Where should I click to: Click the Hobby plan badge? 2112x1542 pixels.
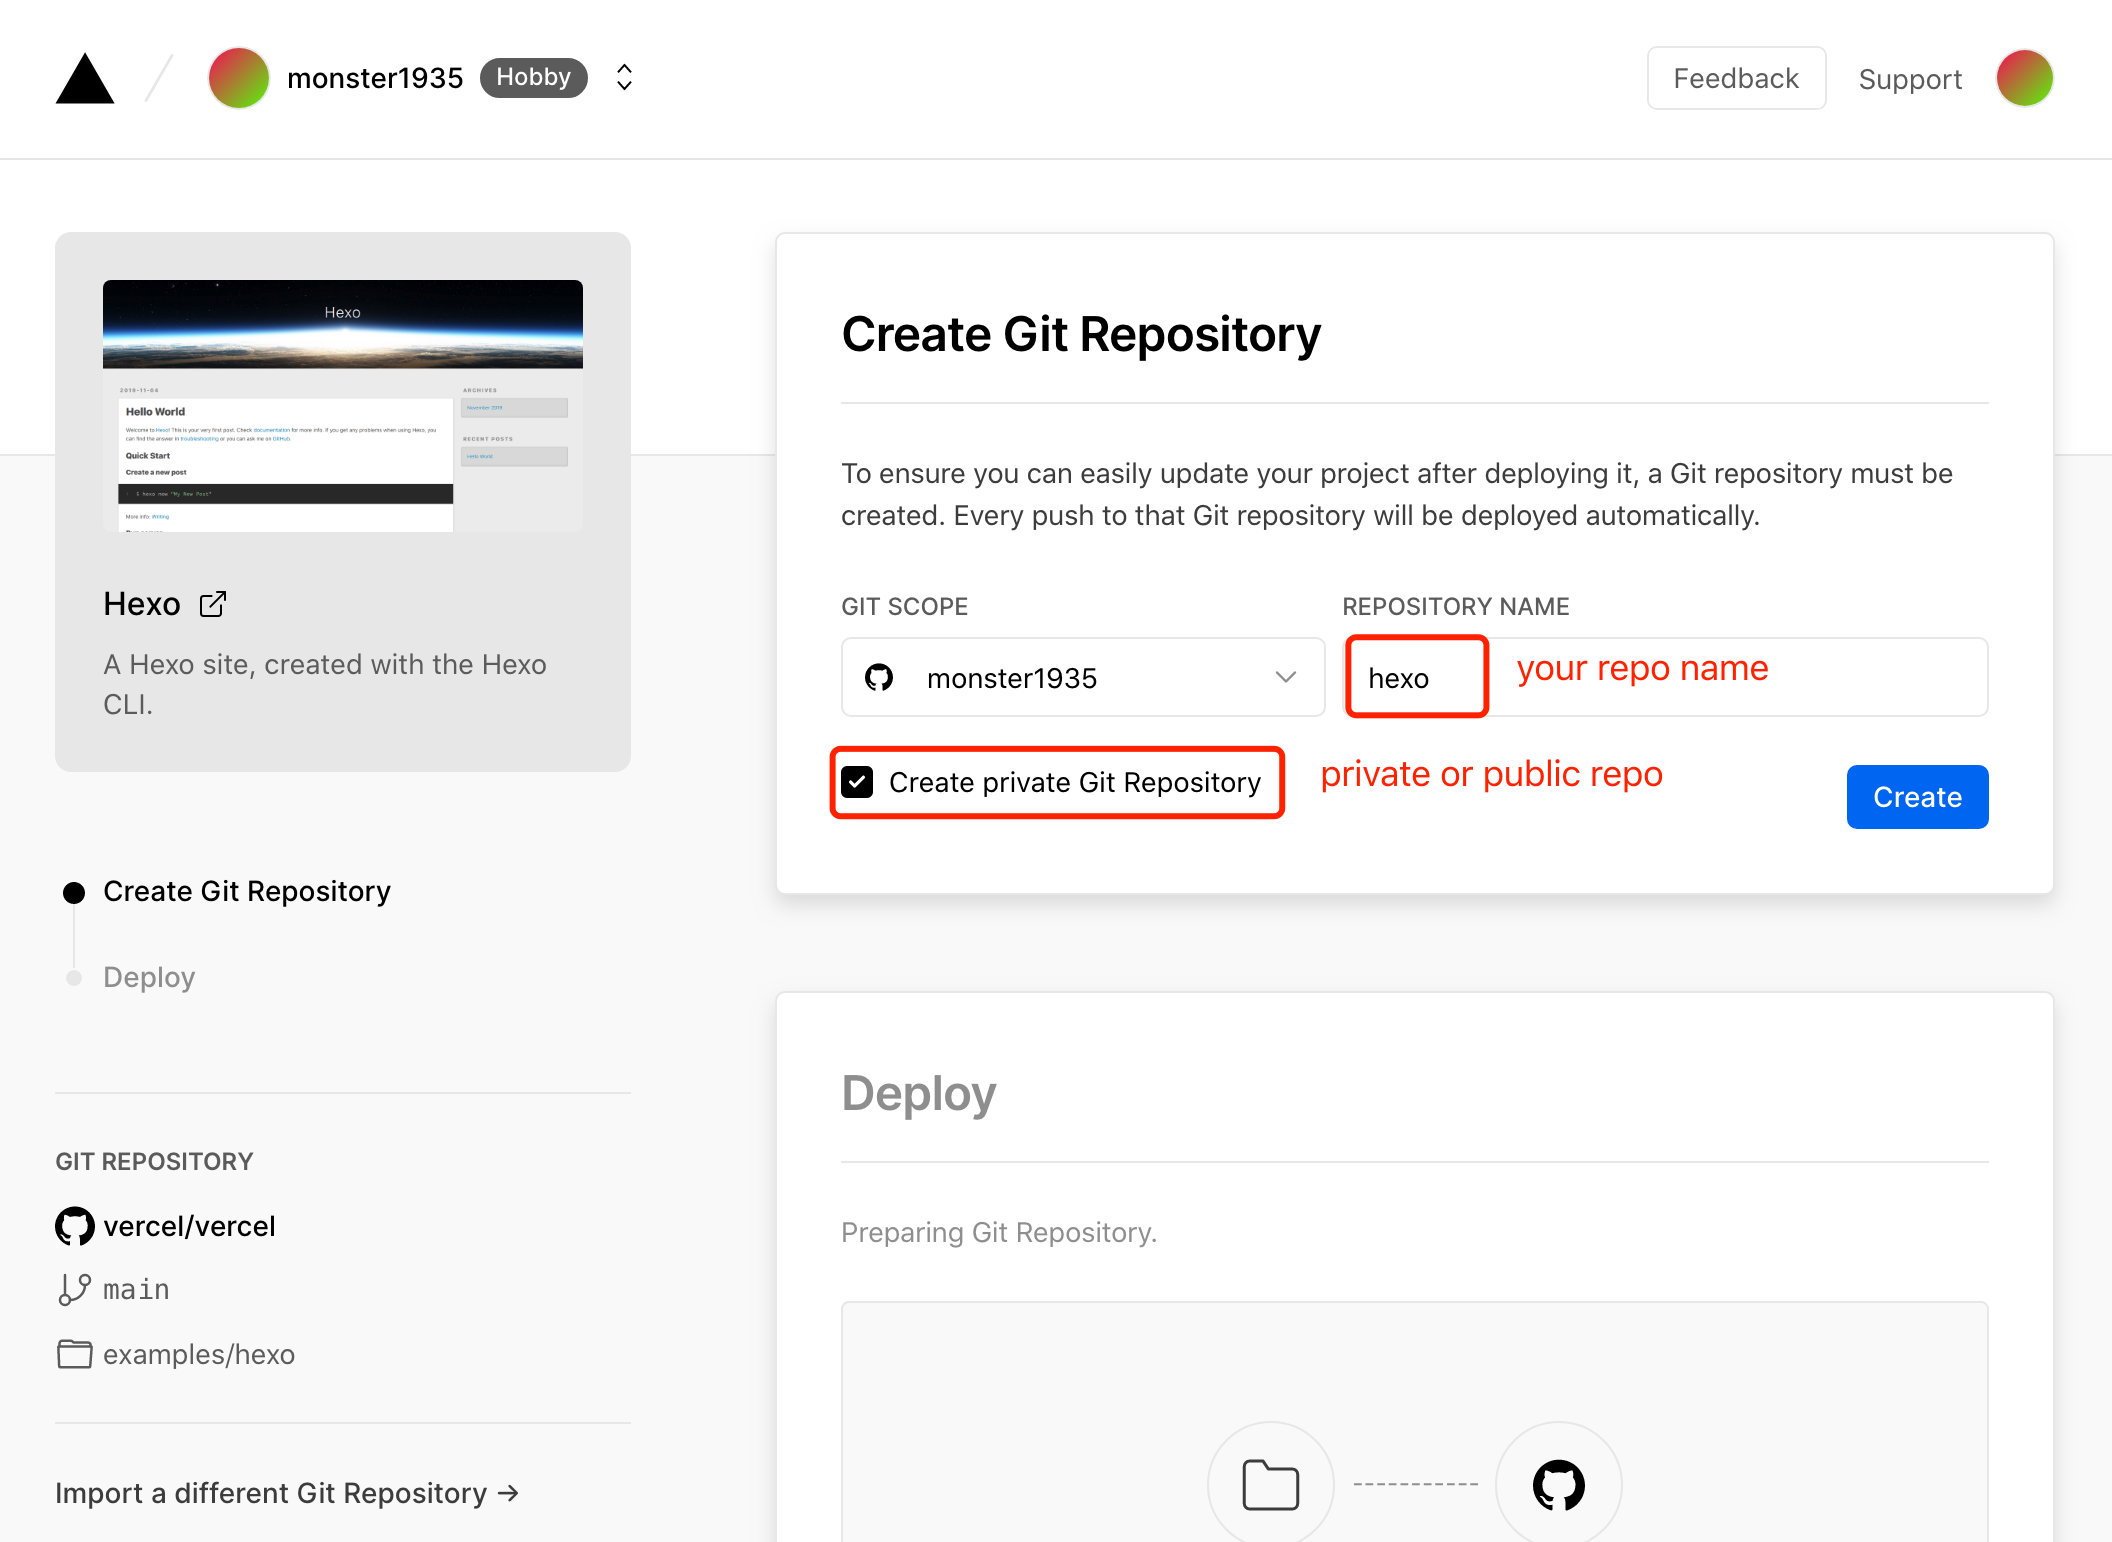pyautogui.click(x=533, y=78)
